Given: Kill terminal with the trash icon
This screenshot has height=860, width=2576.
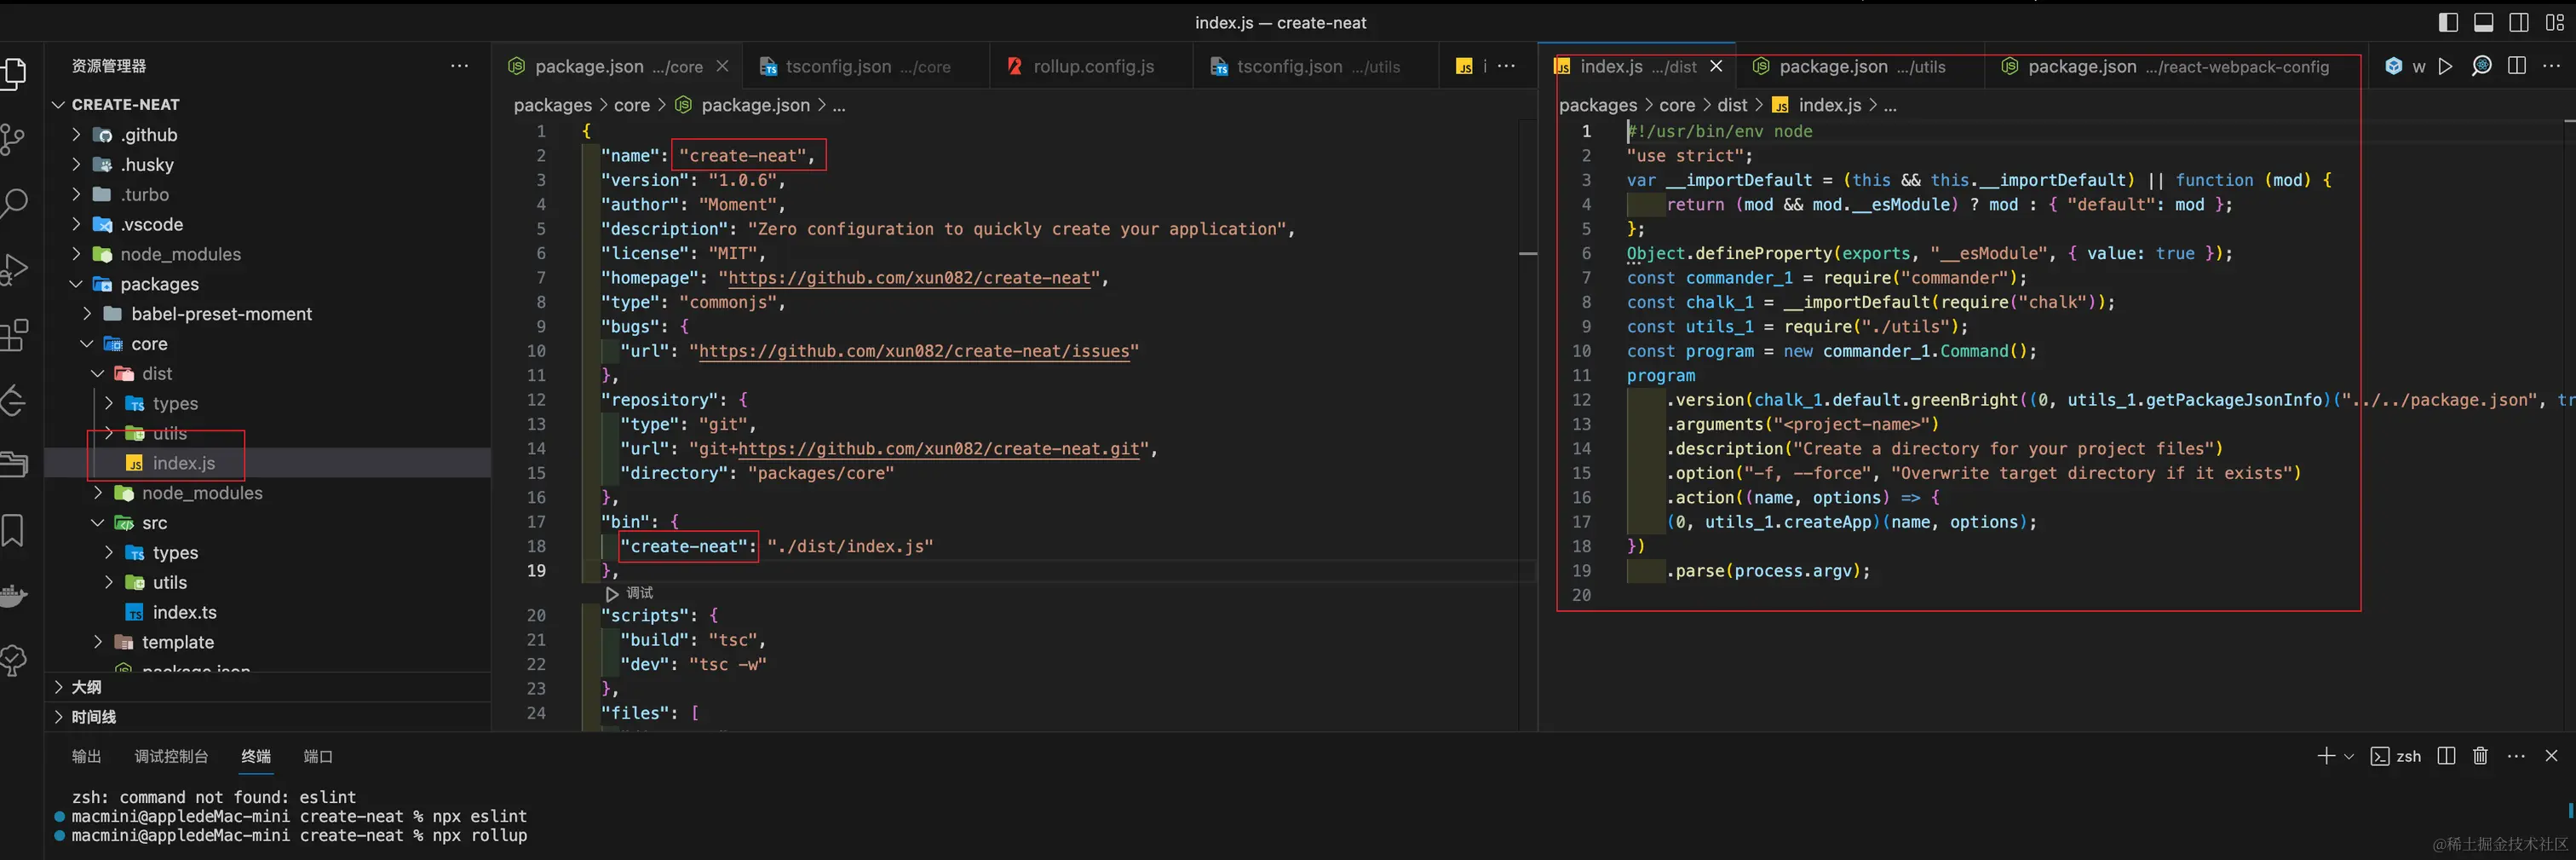Looking at the screenshot, I should [2480, 756].
